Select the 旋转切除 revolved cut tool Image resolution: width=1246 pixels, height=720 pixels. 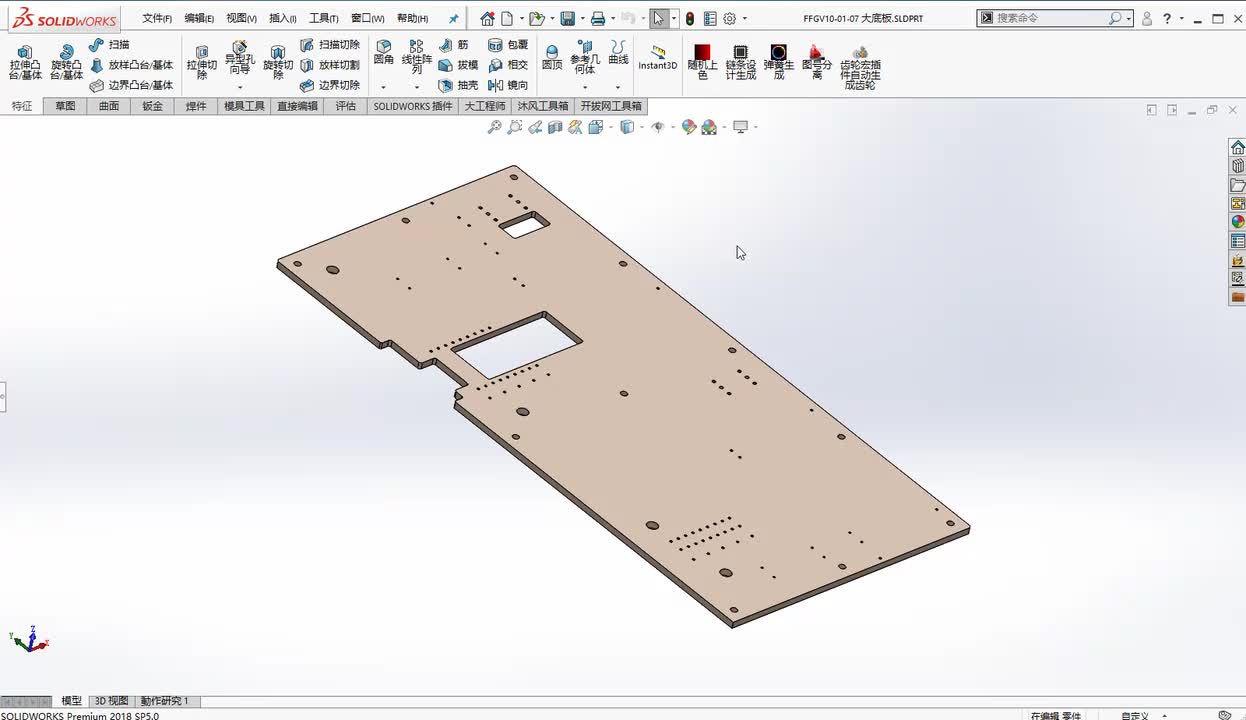click(x=278, y=62)
